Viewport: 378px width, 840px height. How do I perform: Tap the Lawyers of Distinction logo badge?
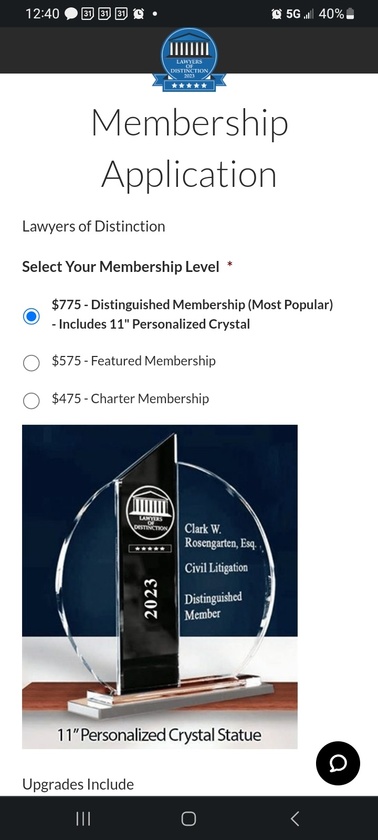(189, 60)
